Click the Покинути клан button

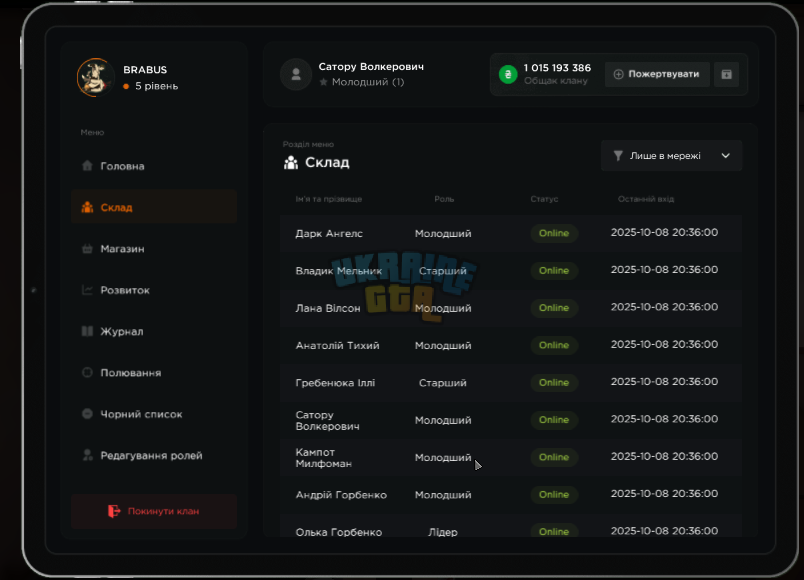coord(154,511)
